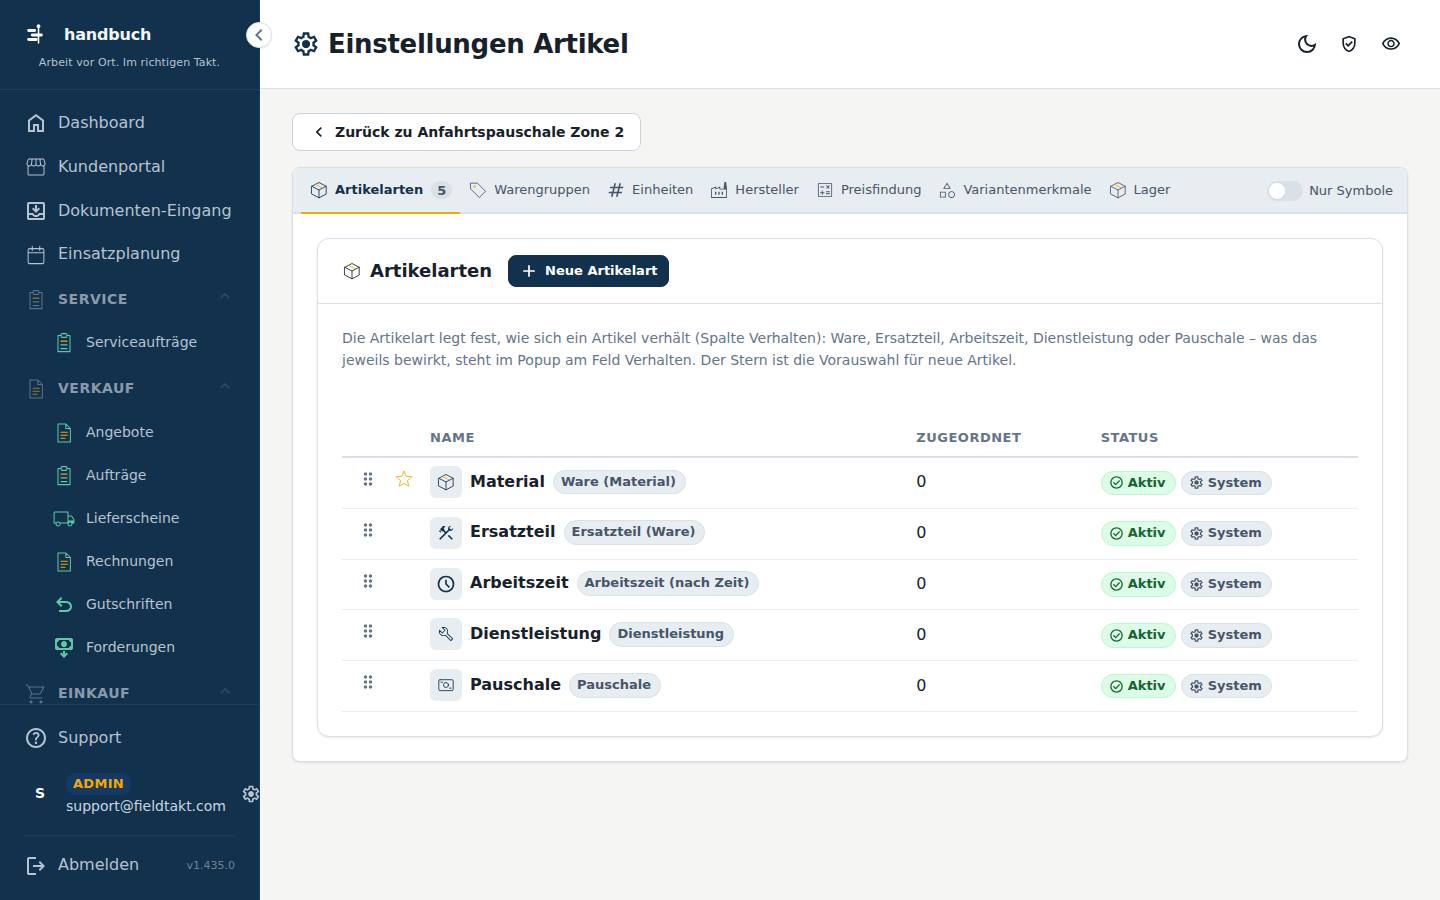Switch to the Lager tab

(1140, 190)
